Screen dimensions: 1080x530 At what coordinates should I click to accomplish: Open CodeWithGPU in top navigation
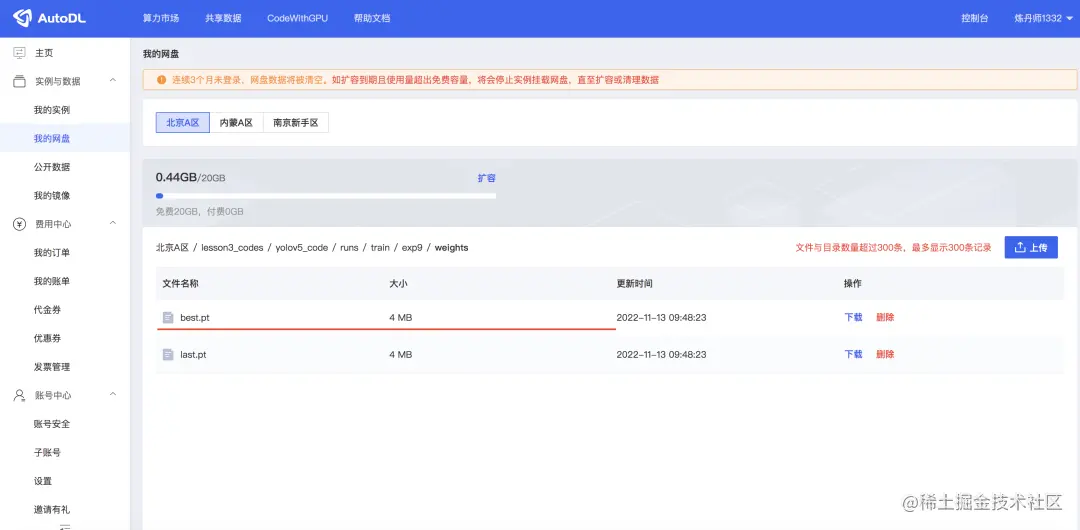[298, 19]
